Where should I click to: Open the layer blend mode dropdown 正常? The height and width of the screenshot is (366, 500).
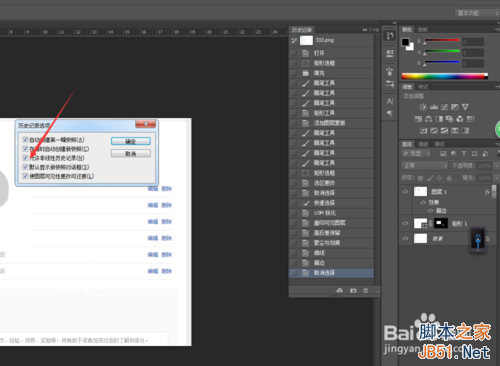click(425, 166)
